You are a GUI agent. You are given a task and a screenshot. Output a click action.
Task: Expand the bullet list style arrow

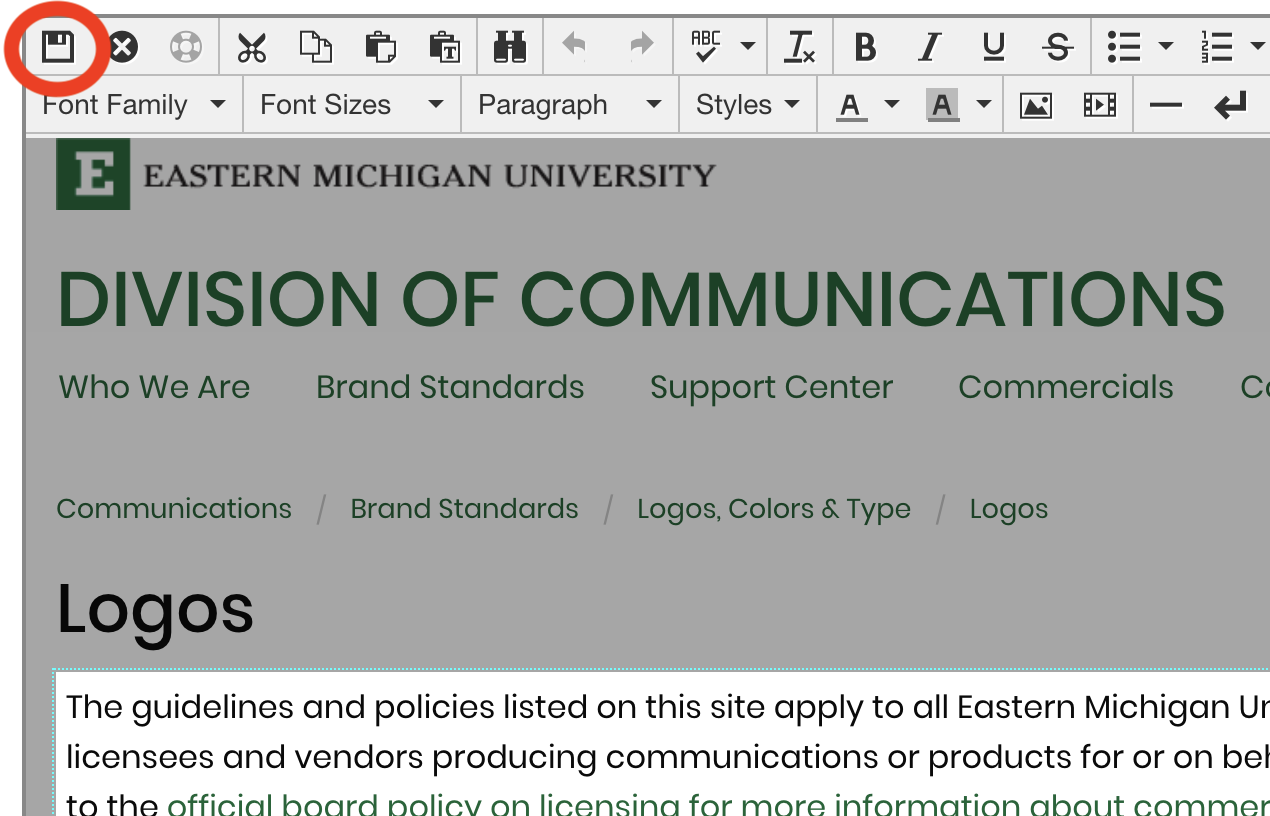click(1165, 46)
